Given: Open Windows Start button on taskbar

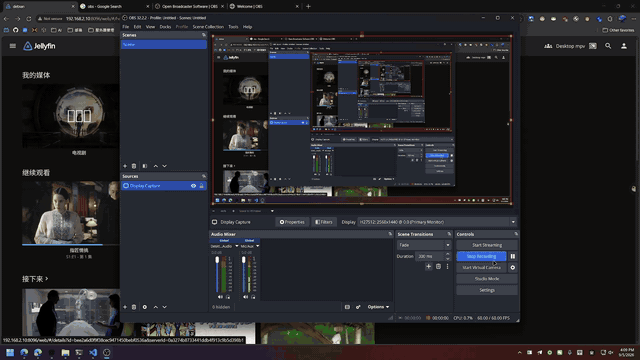Looking at the screenshot, I should (10, 352).
